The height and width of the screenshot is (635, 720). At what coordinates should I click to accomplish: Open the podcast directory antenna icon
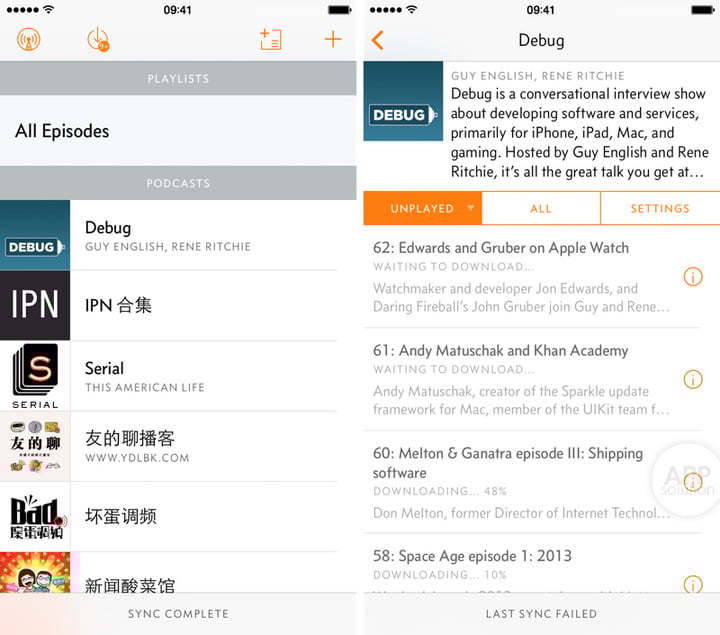coord(29,40)
